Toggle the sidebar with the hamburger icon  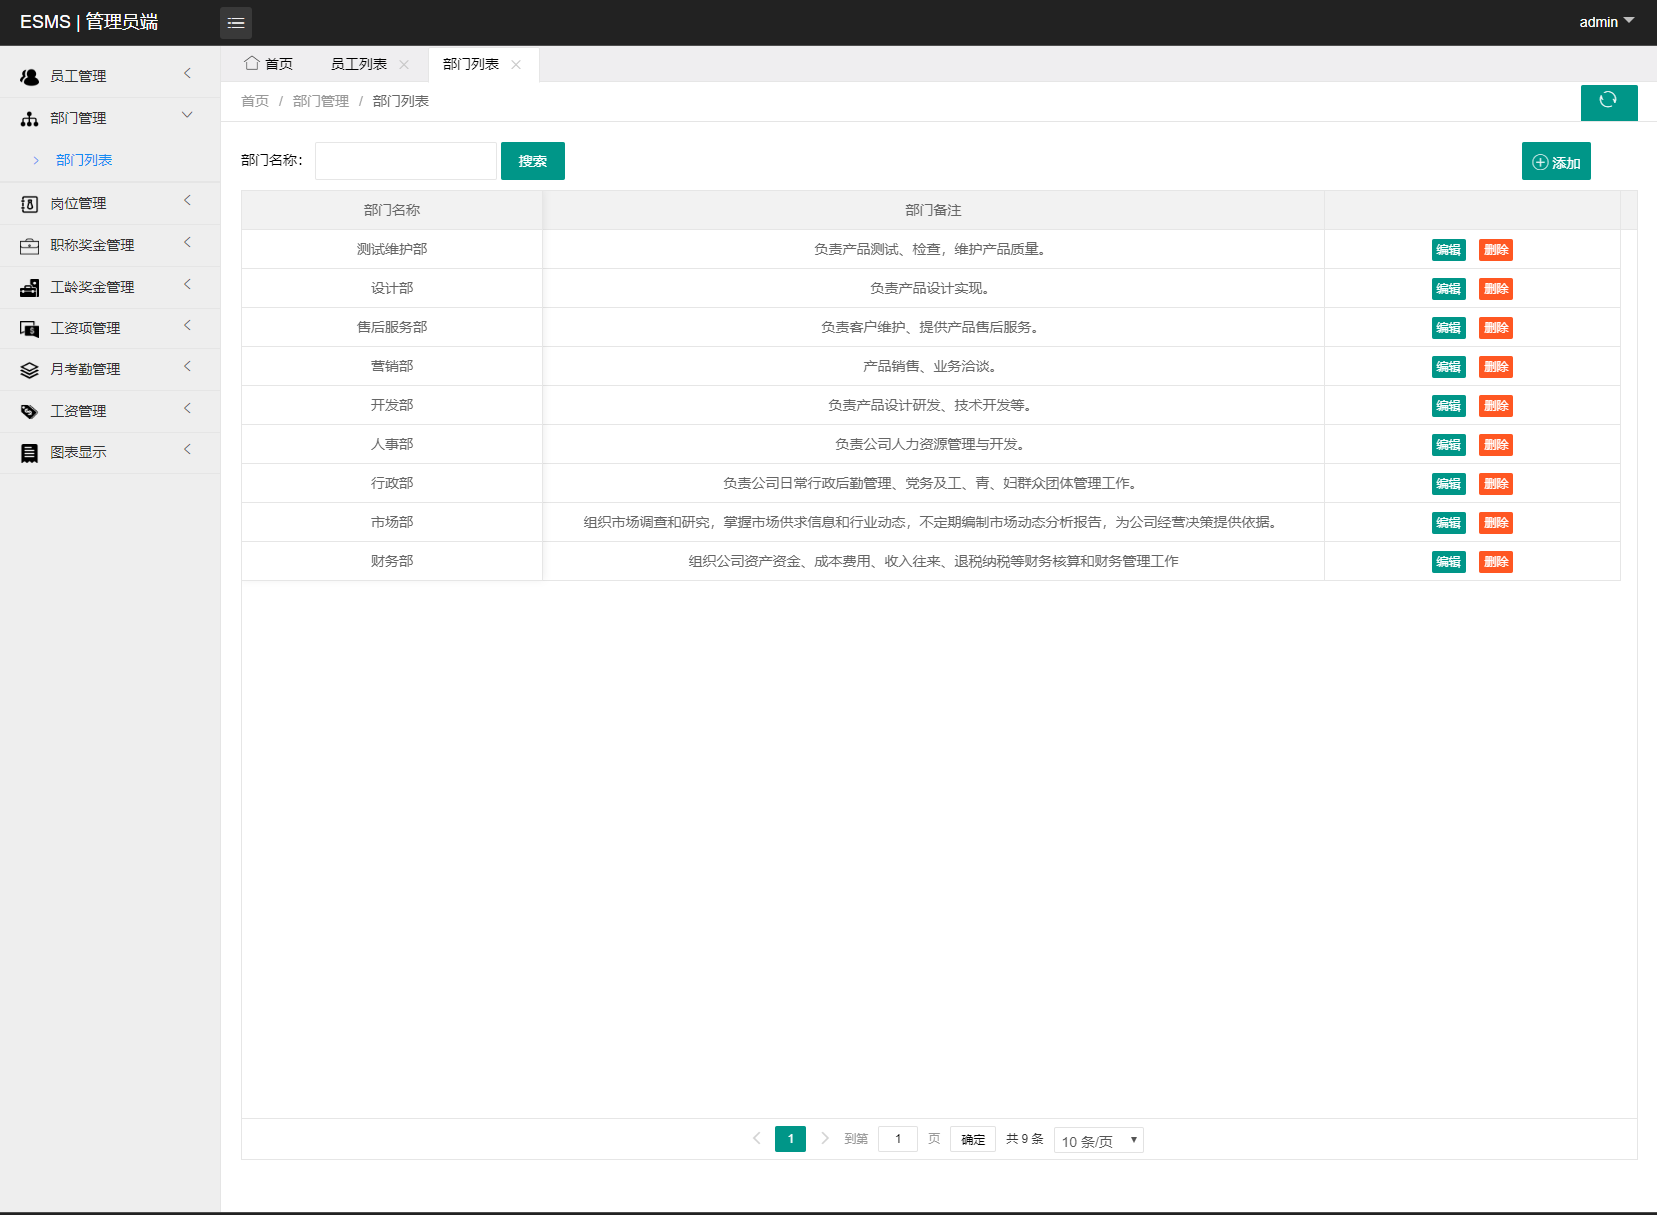pyautogui.click(x=236, y=22)
